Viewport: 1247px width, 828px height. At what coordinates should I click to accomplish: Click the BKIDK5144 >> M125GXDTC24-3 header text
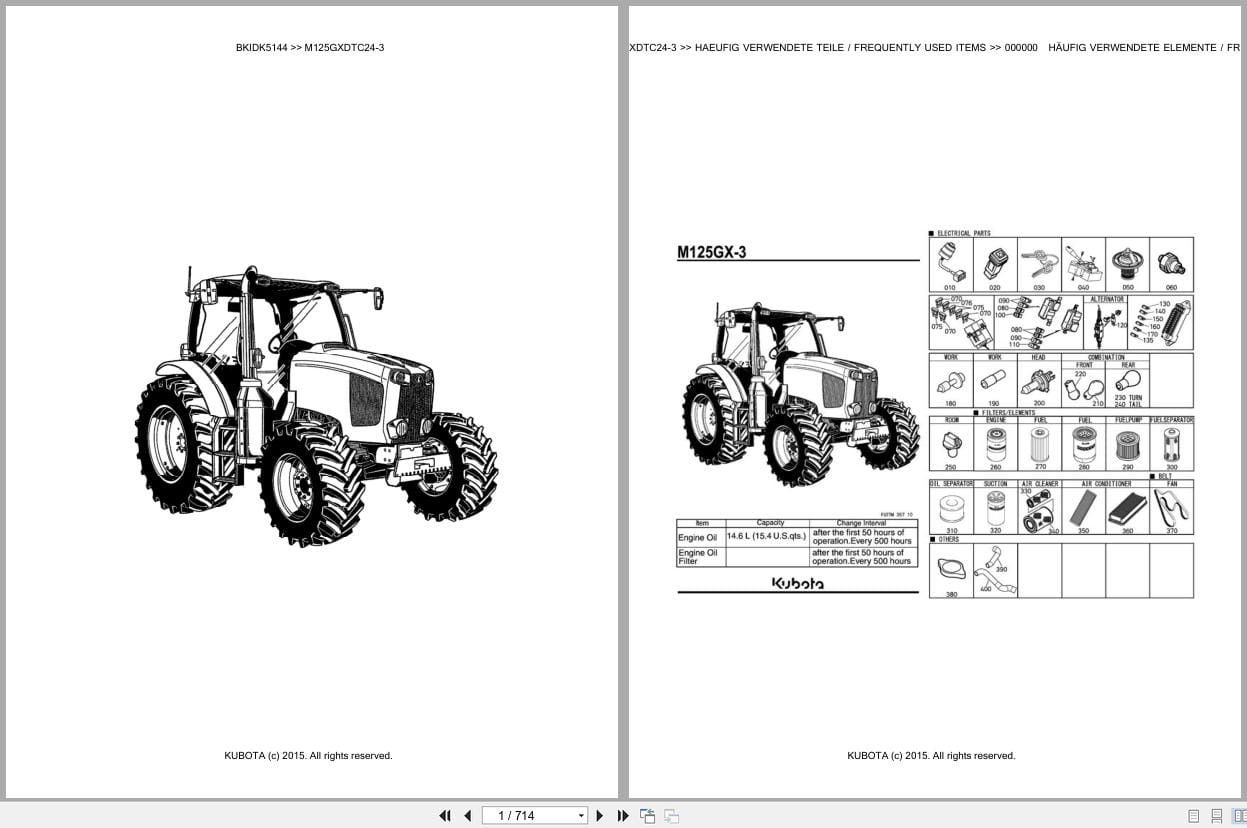[310, 47]
